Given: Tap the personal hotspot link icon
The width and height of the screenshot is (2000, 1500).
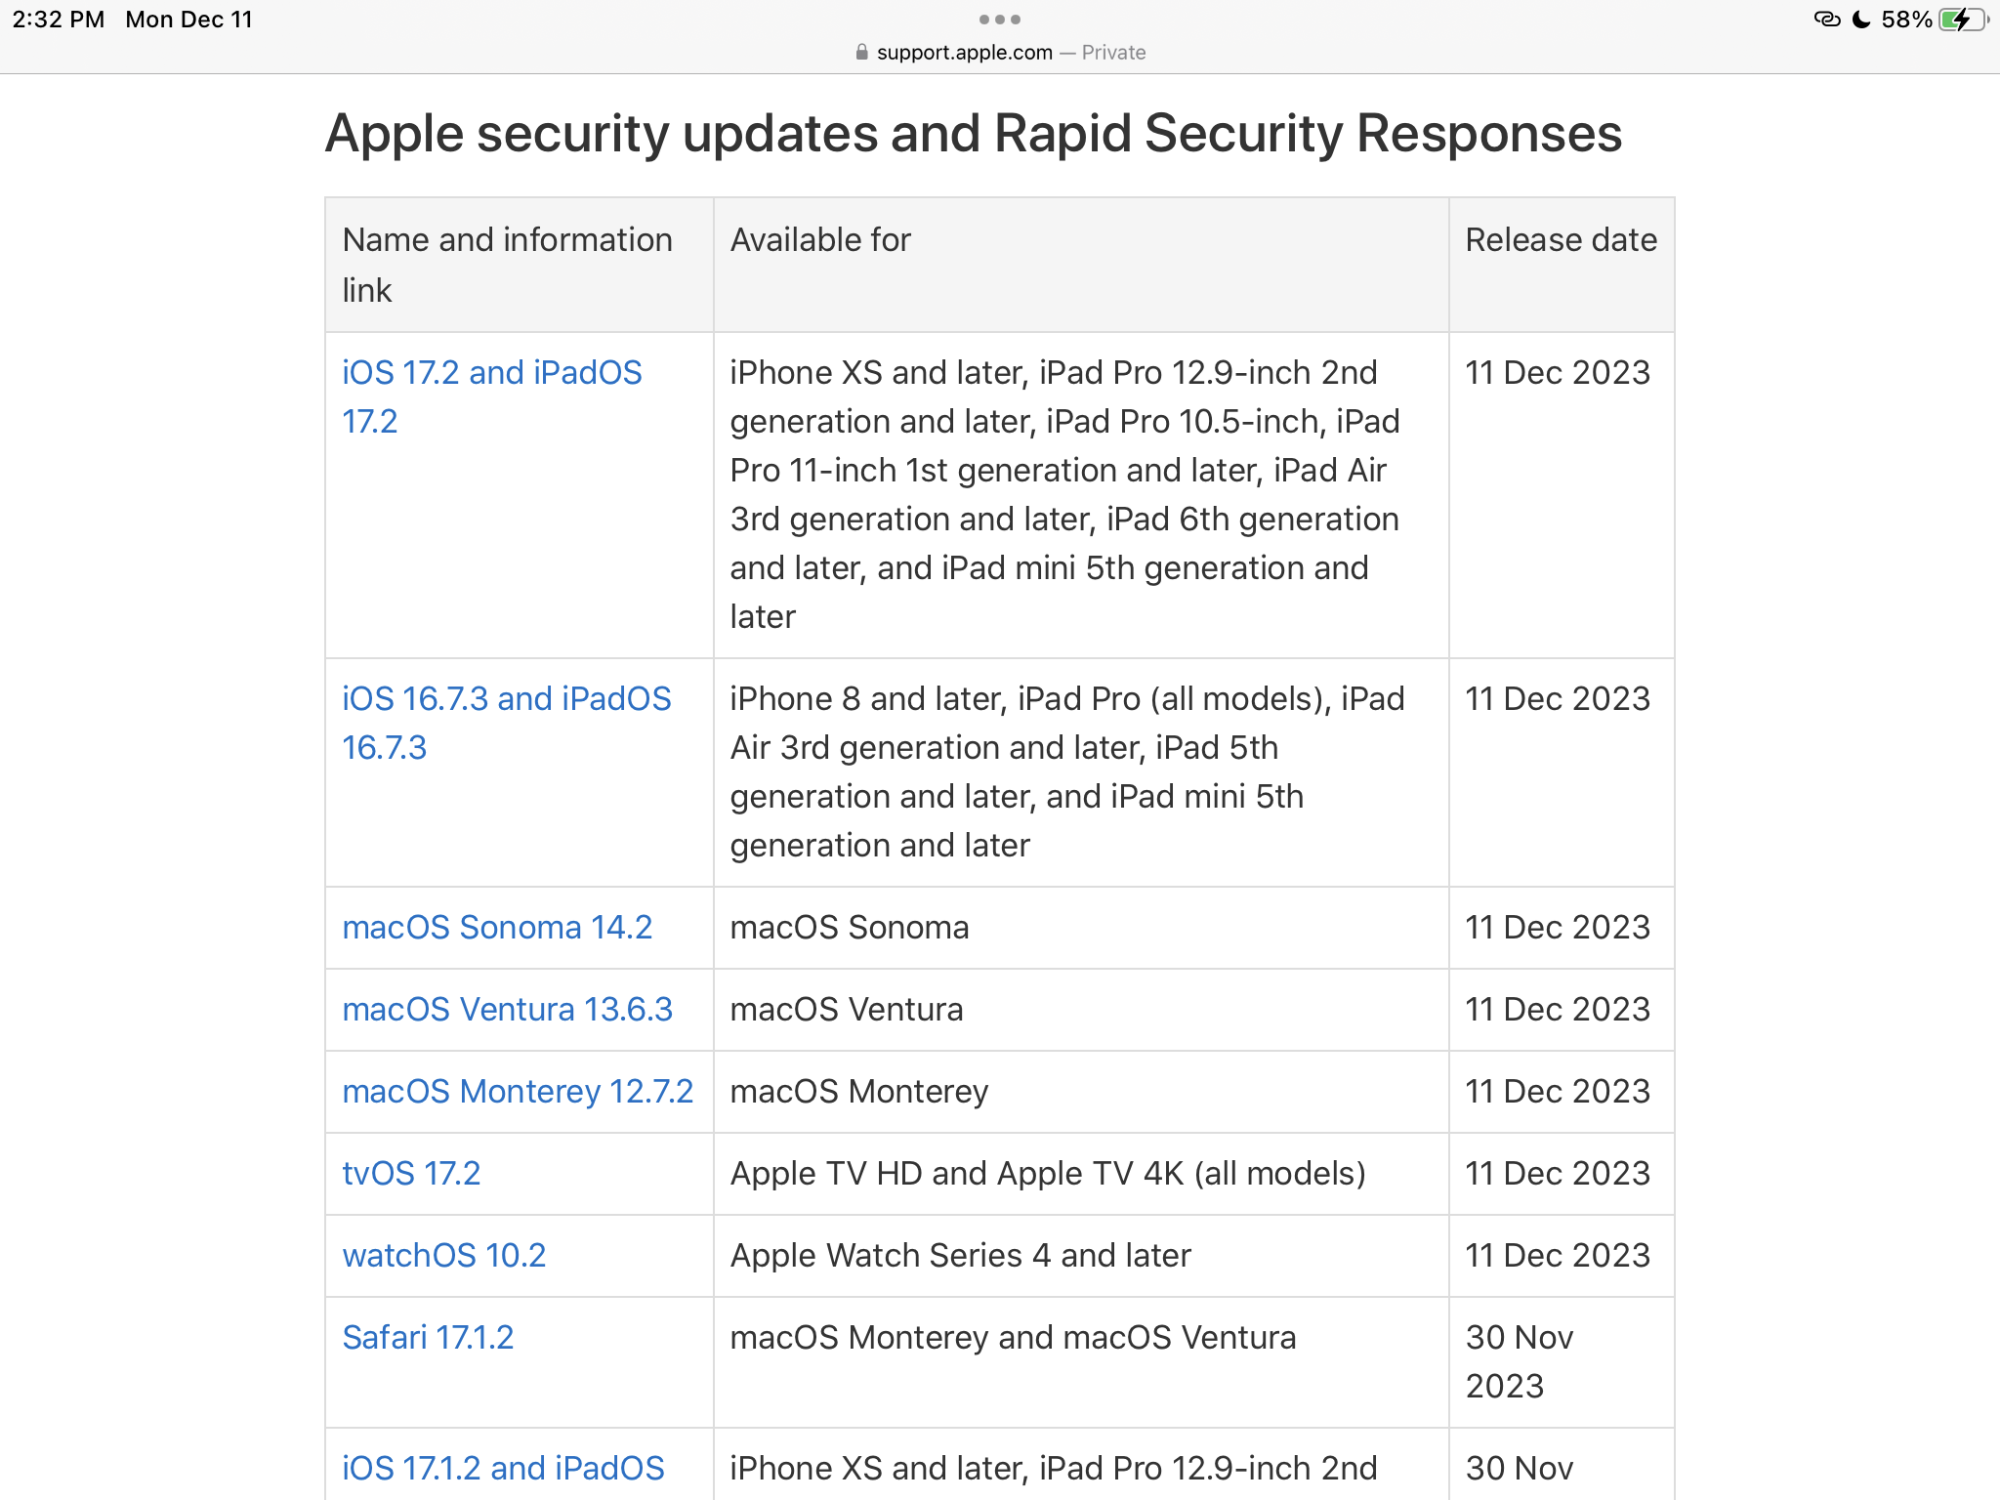Looking at the screenshot, I should [1827, 19].
